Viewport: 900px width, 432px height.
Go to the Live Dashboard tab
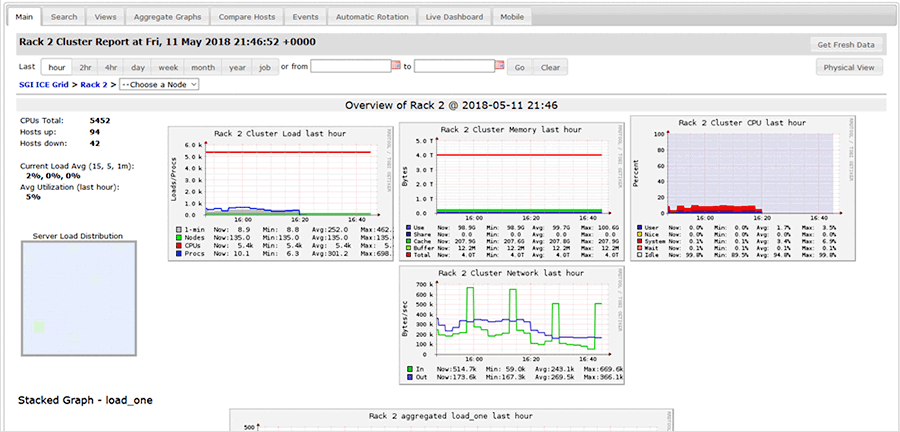point(454,17)
